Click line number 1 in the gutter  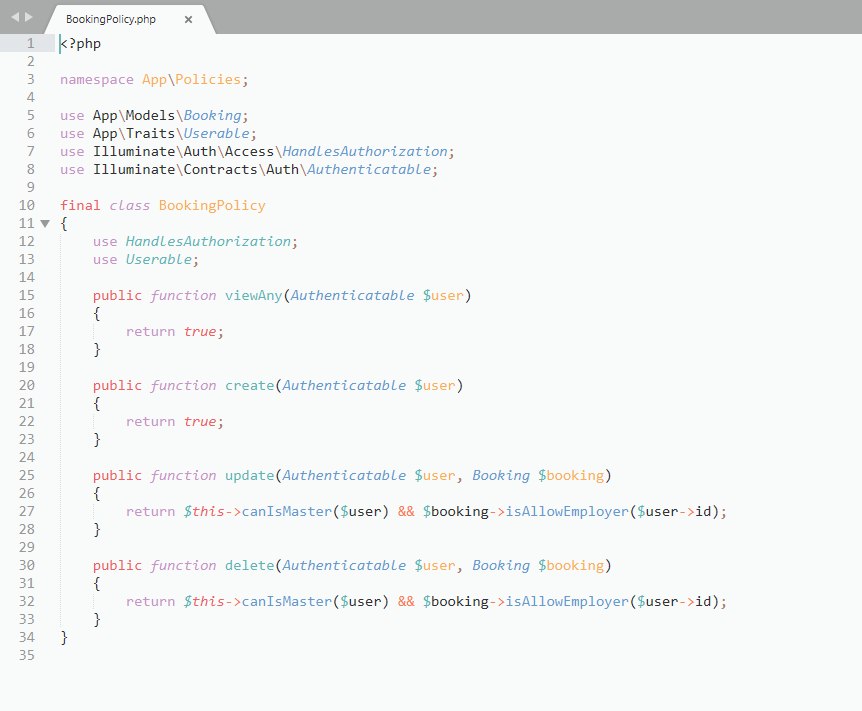pyautogui.click(x=31, y=43)
